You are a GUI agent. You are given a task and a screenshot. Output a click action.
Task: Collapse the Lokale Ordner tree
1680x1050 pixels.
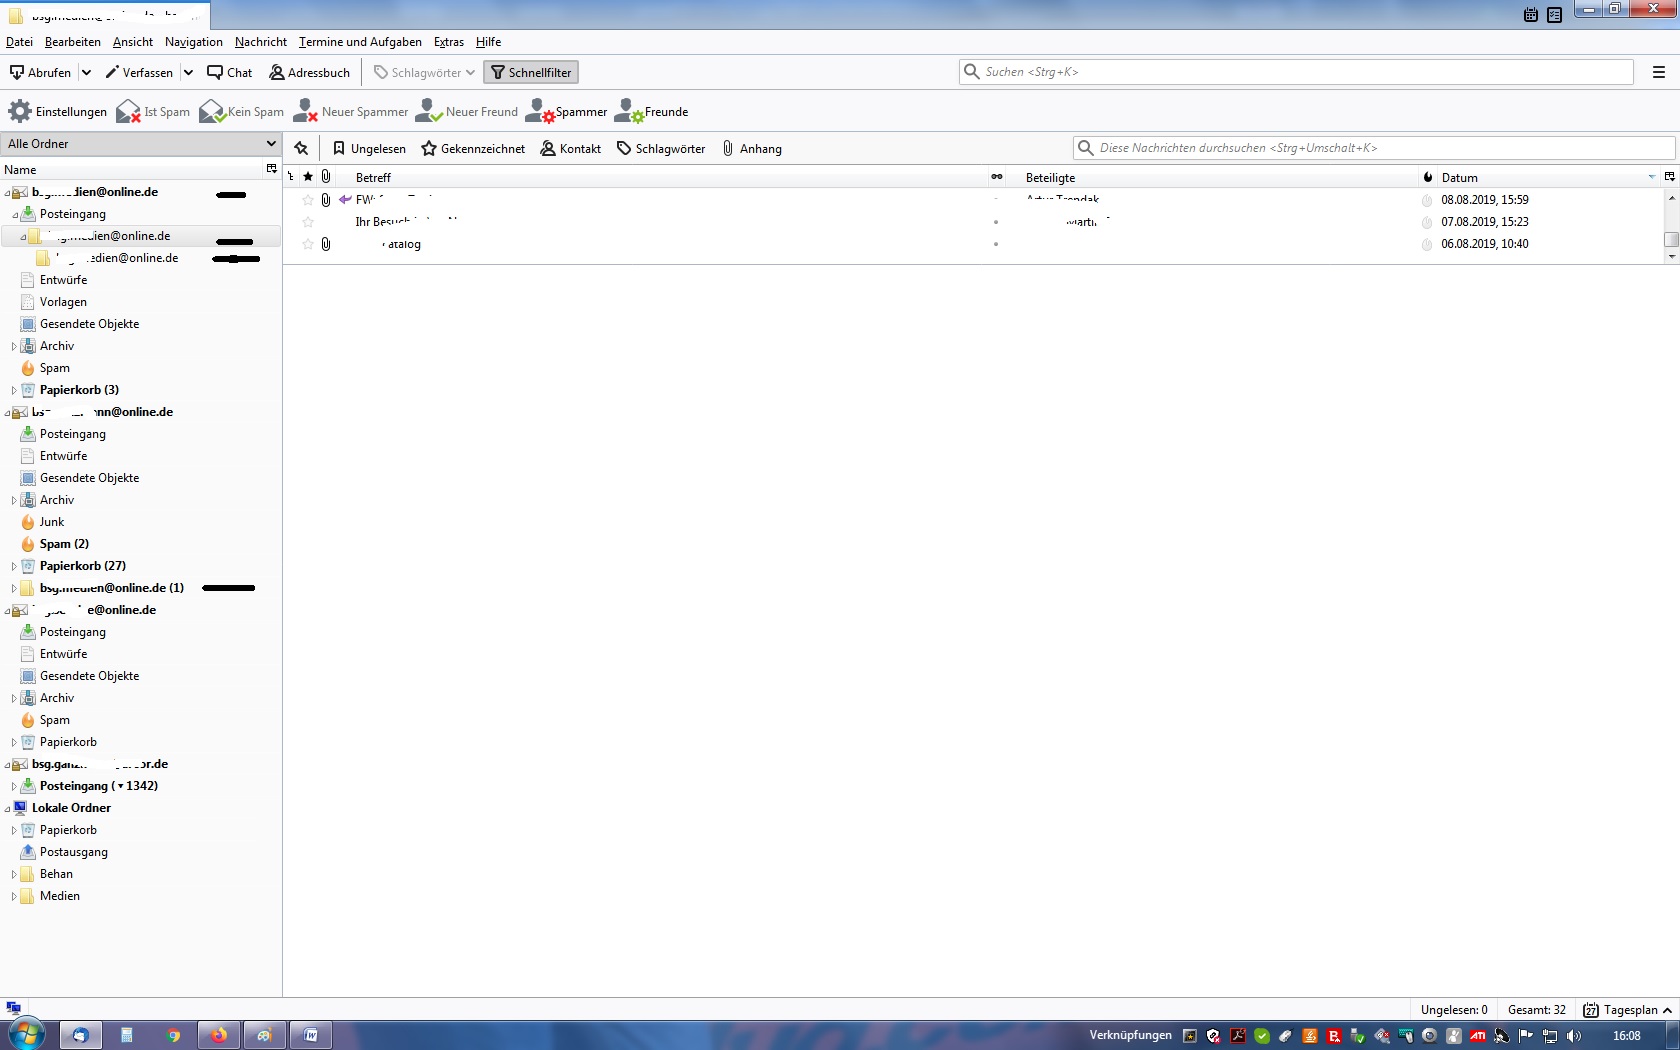[x=7, y=808]
